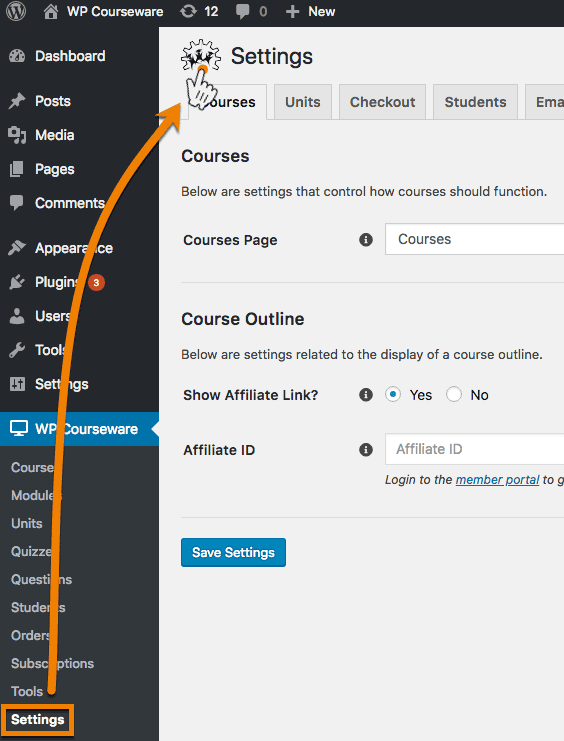Click the plus icon next to New
The image size is (564, 741).
coord(293,12)
